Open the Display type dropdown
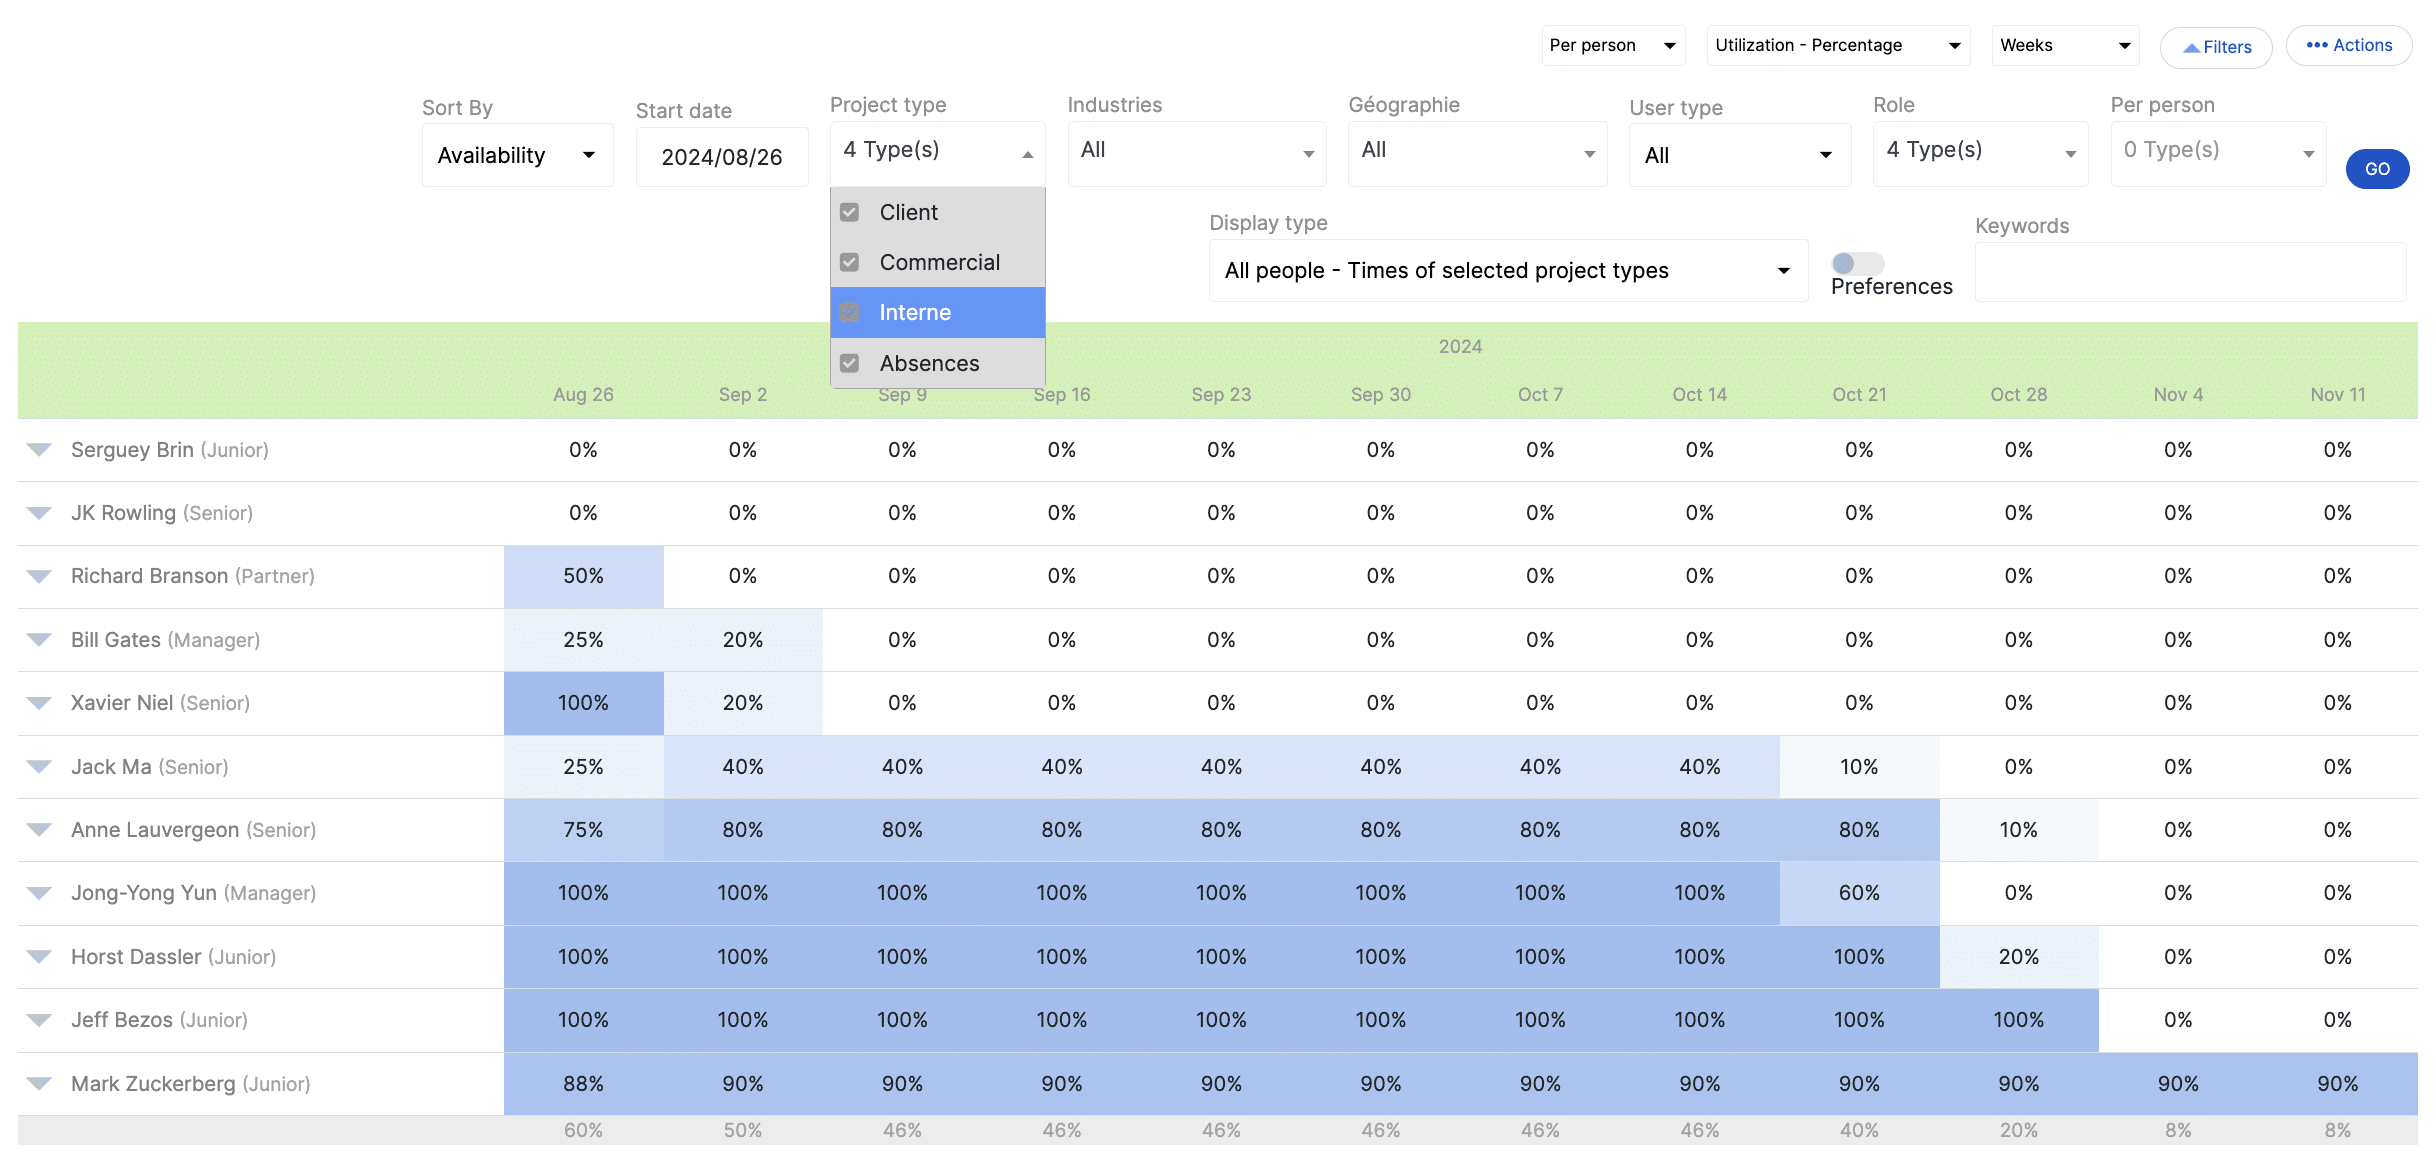 point(1507,270)
